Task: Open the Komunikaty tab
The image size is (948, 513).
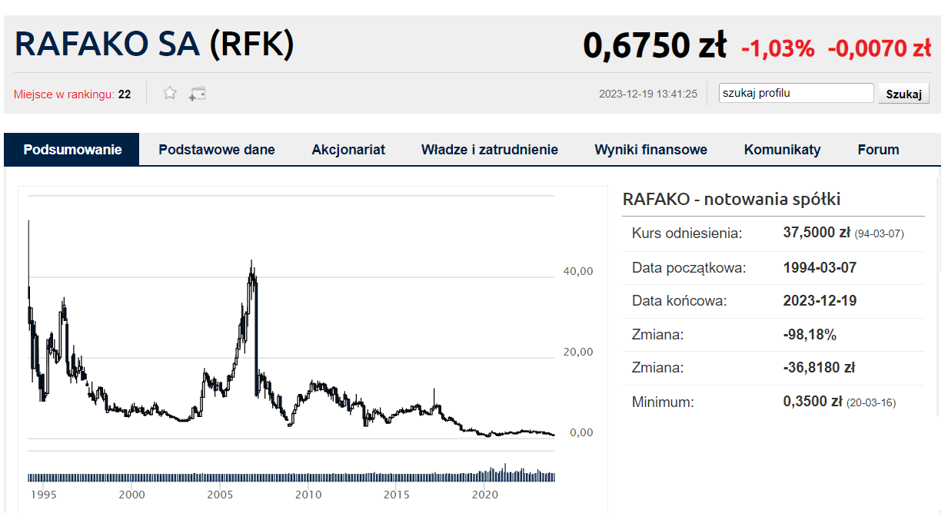Action: 782,149
